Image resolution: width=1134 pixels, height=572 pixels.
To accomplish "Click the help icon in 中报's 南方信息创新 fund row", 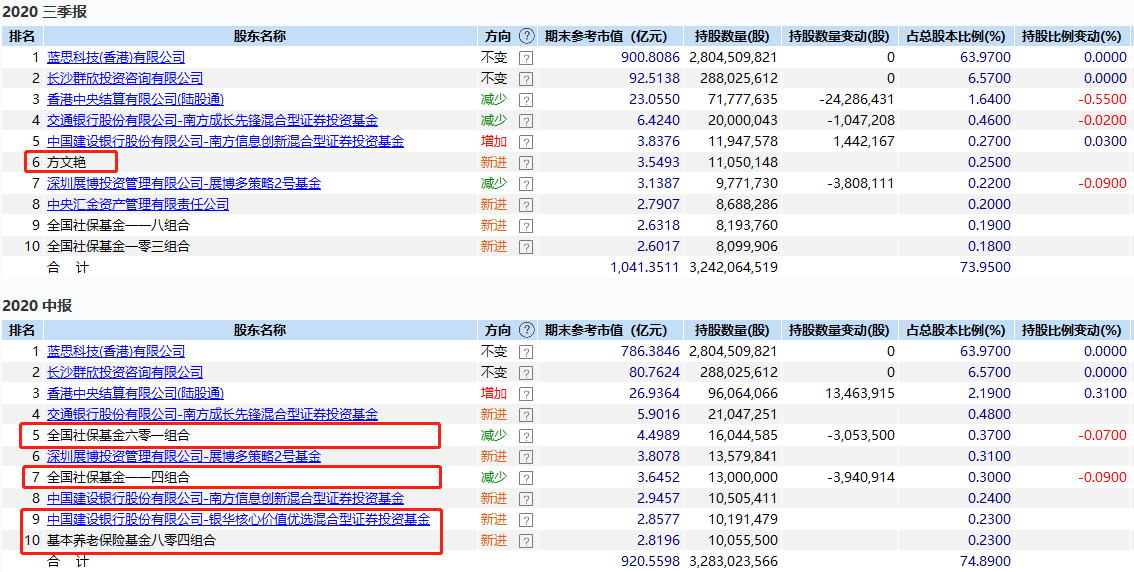I will point(526,499).
